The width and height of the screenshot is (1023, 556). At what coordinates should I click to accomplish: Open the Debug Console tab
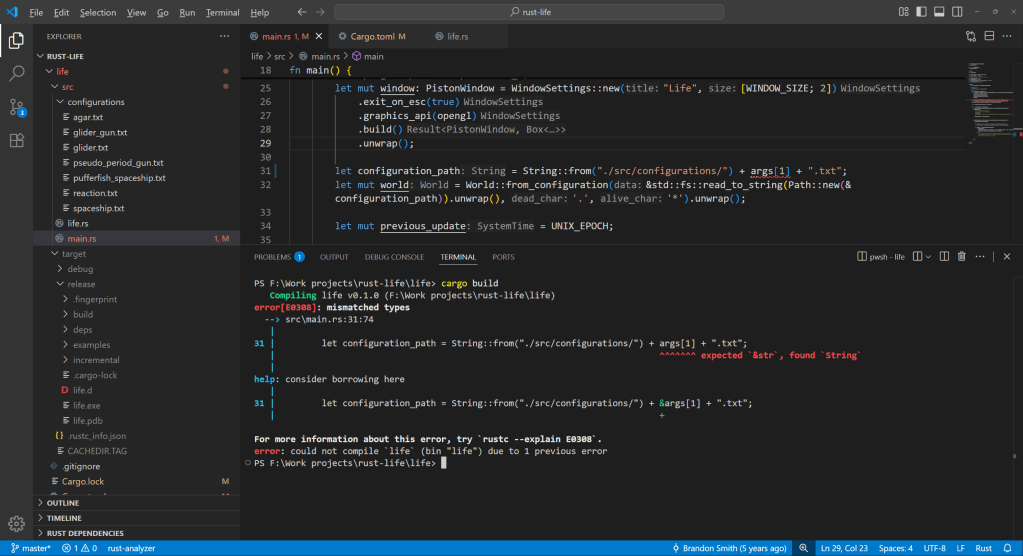click(x=394, y=257)
